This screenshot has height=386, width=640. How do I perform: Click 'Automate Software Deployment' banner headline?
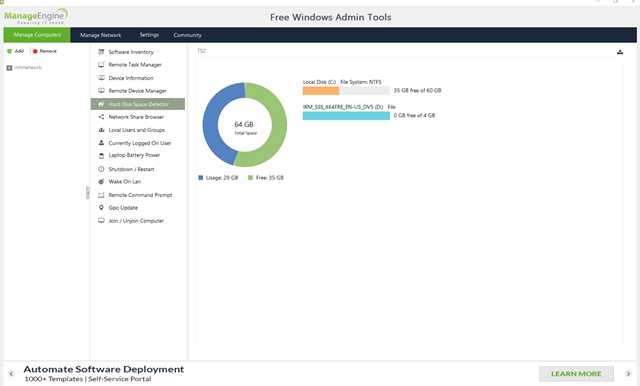[x=104, y=369]
